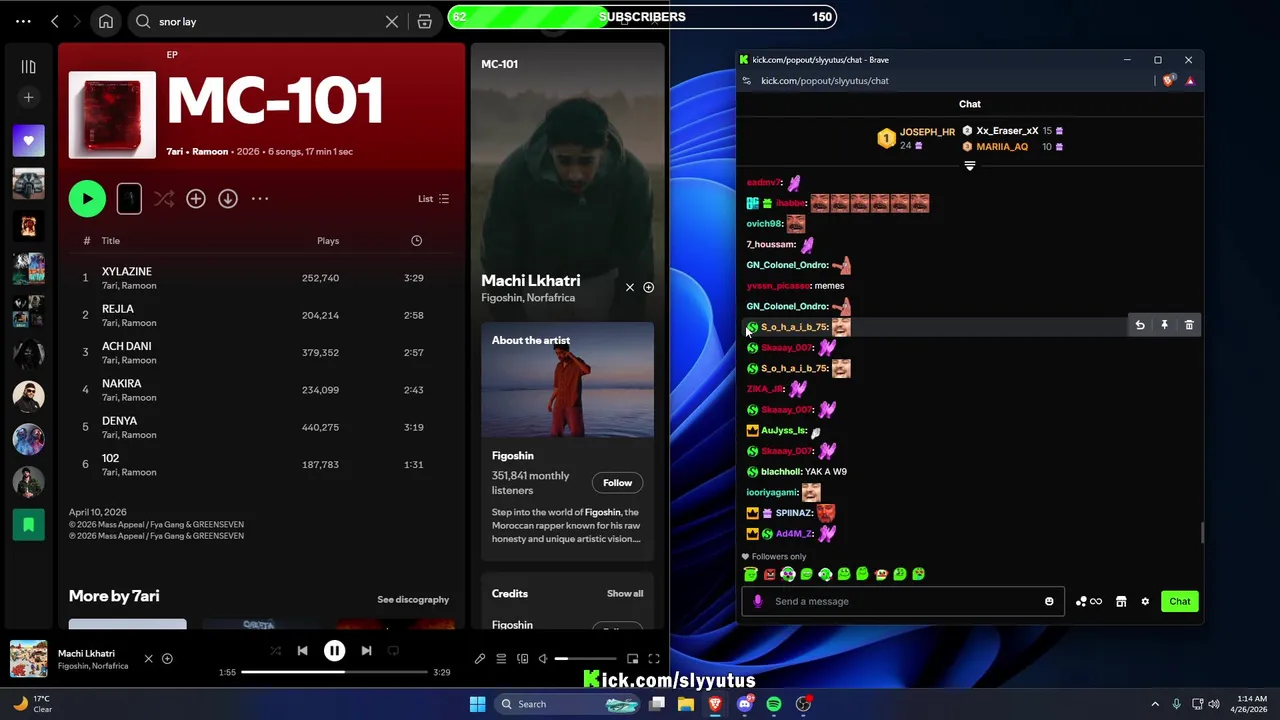Screen dimensions: 1280x720
Task: Enable shuffle for the MC-101 EP
Action: [164, 199]
